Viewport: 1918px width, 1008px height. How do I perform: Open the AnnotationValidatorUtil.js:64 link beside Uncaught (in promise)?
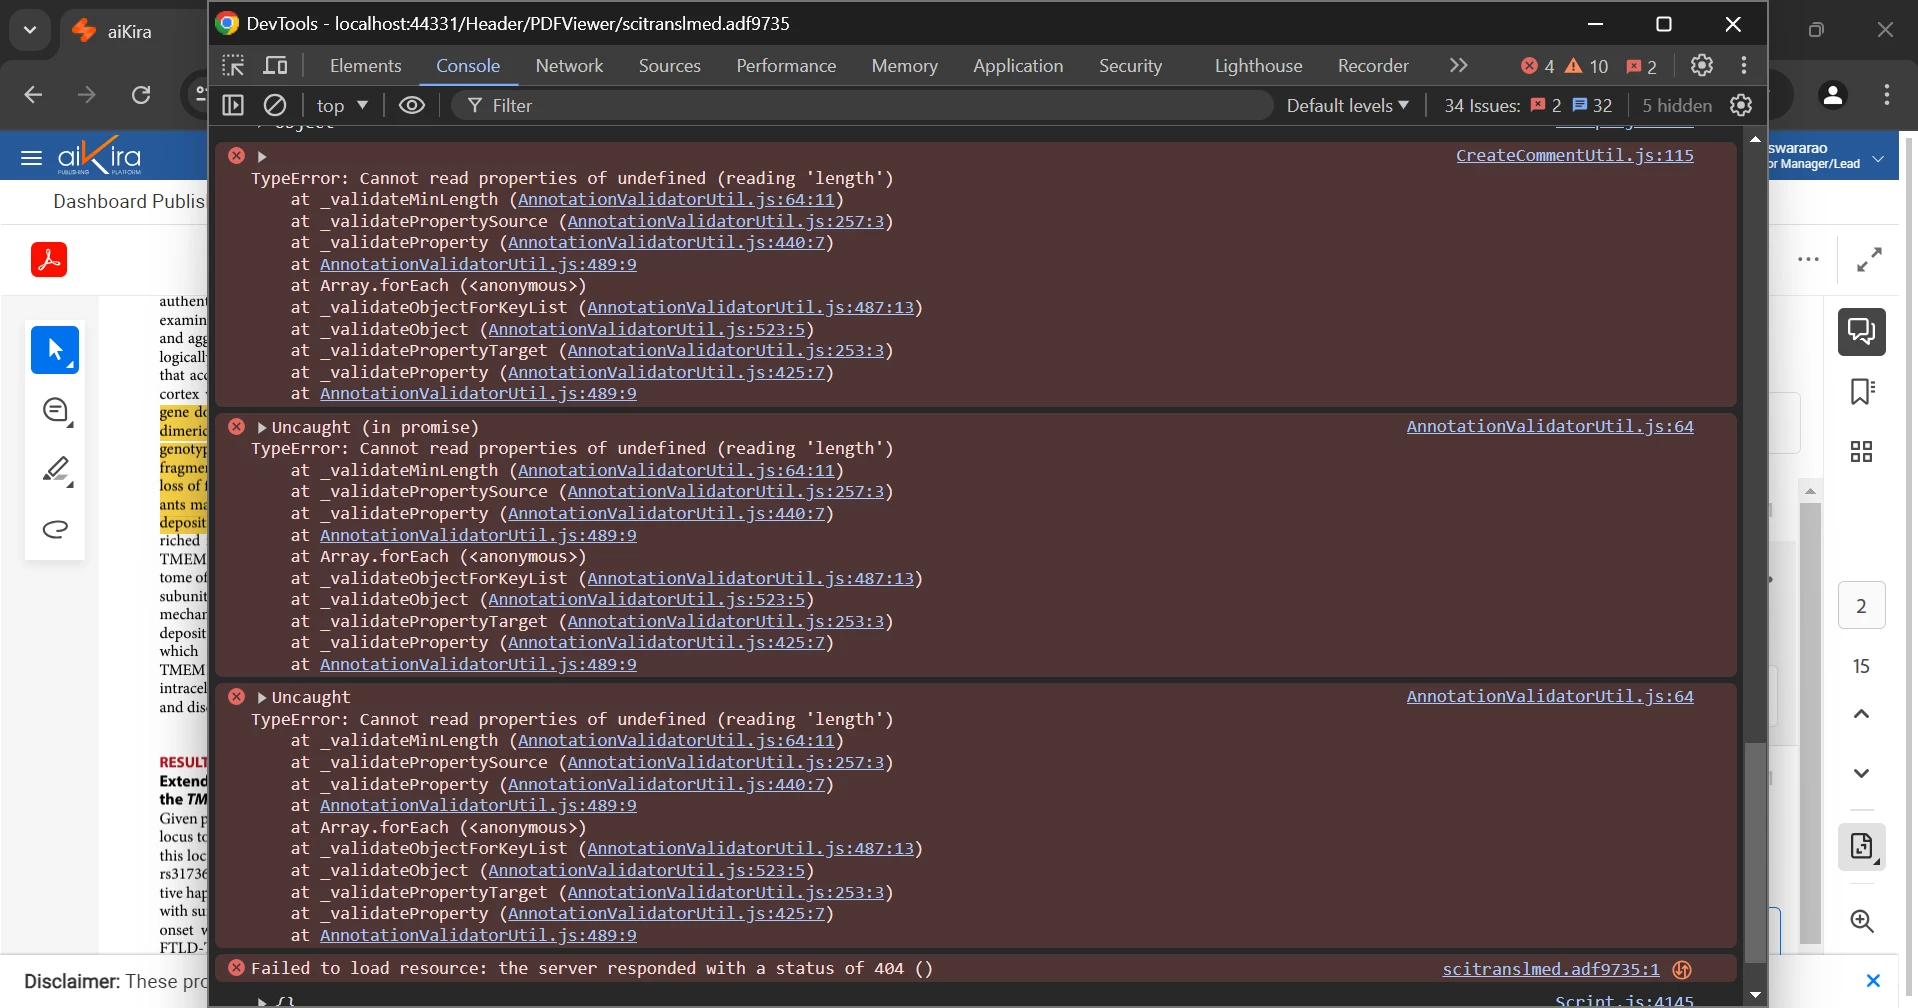click(1550, 426)
